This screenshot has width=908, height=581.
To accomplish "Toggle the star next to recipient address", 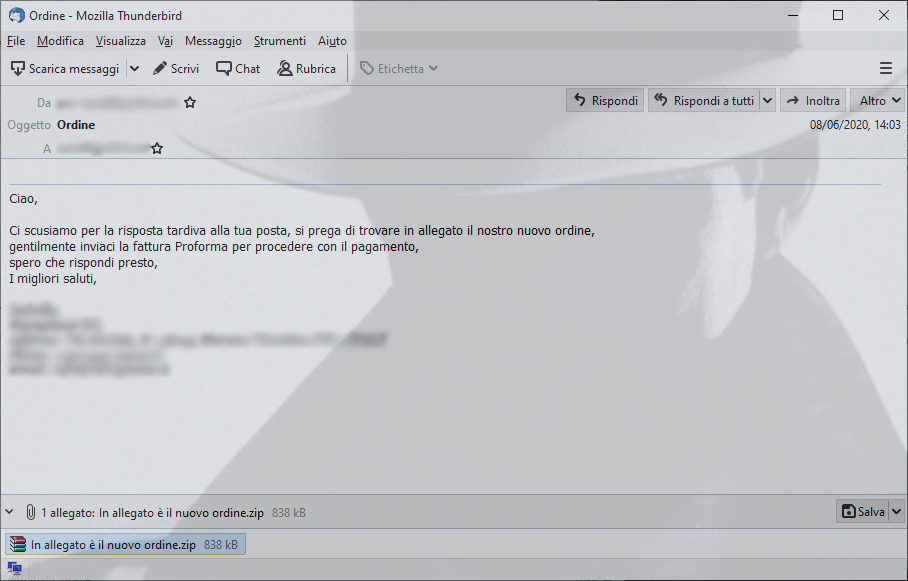I will 157,149.
